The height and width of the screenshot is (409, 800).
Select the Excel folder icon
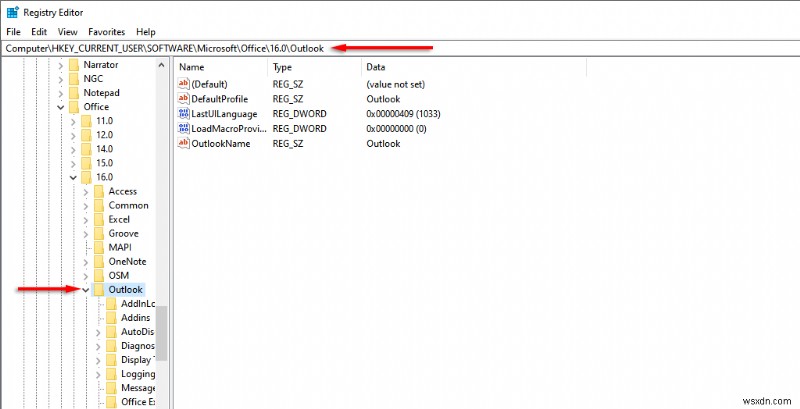99,220
